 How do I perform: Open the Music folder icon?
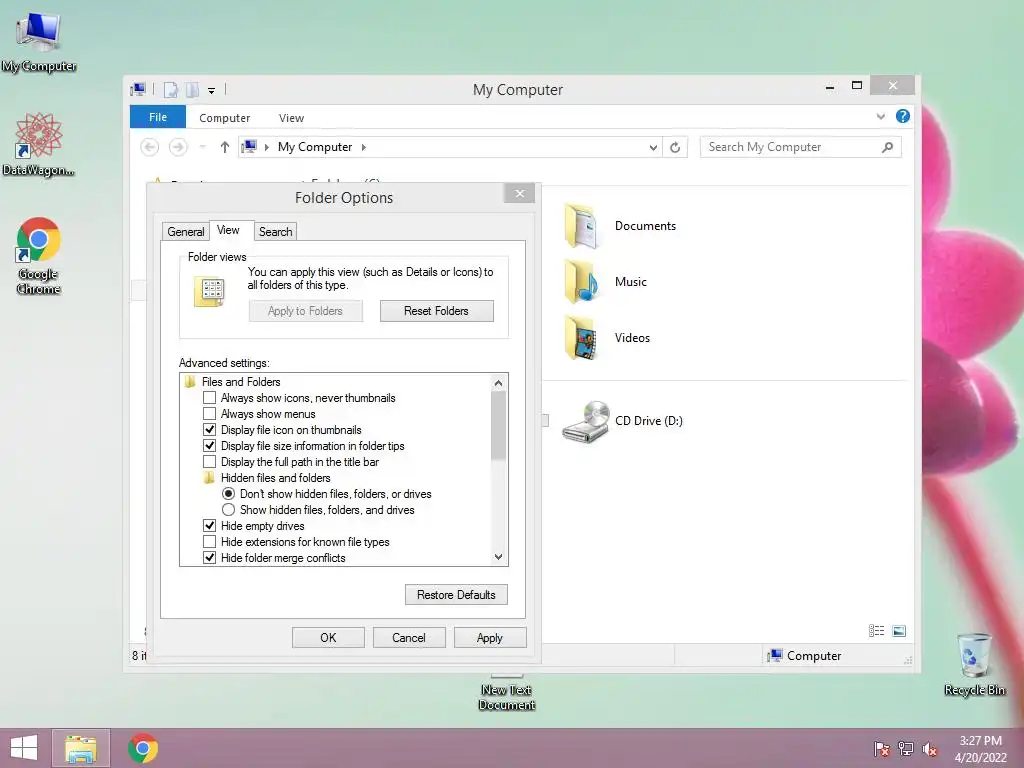pos(581,282)
